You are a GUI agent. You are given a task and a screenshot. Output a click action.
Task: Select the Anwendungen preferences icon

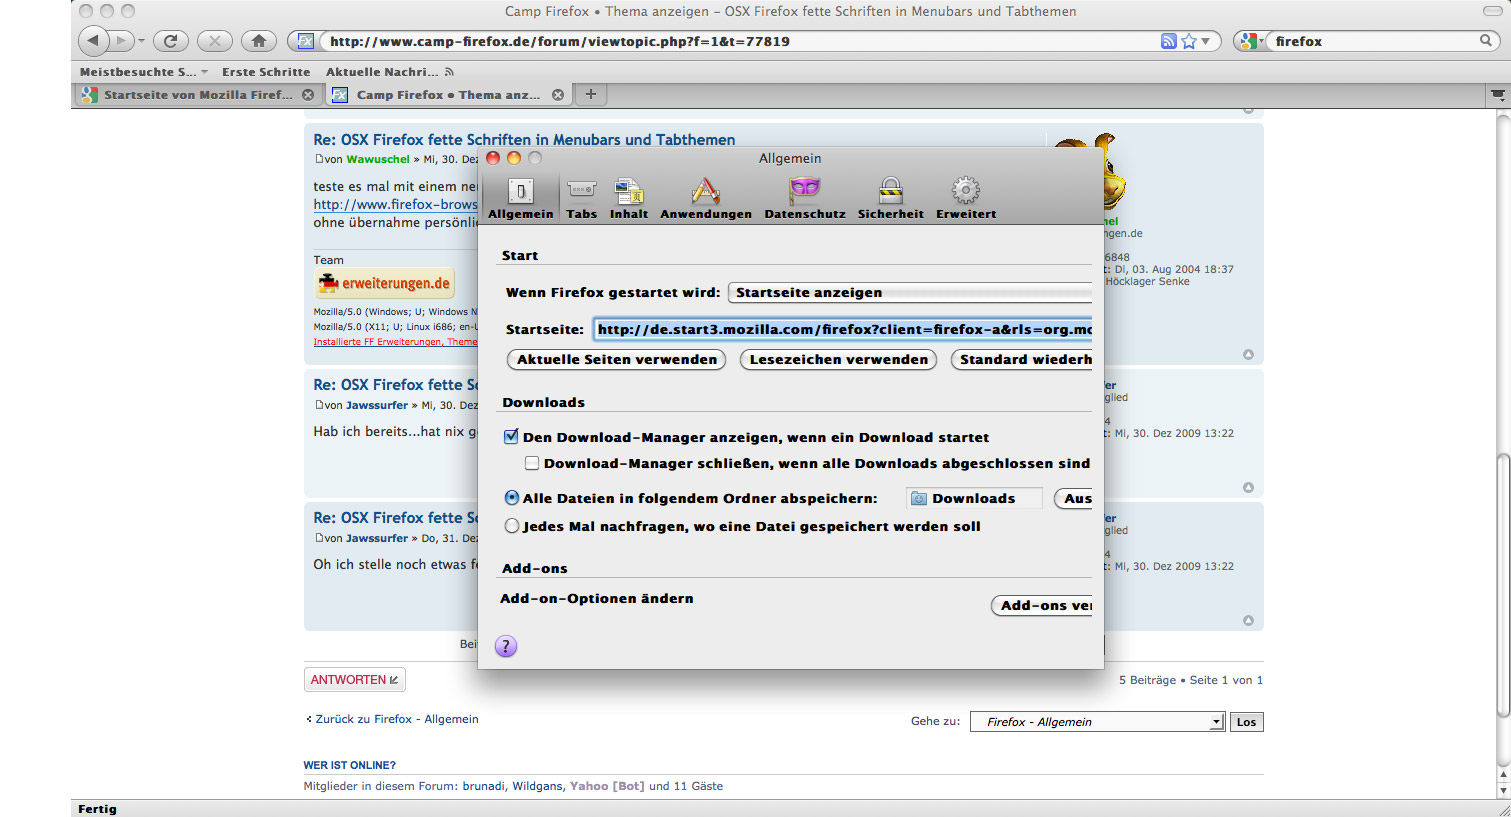705,197
